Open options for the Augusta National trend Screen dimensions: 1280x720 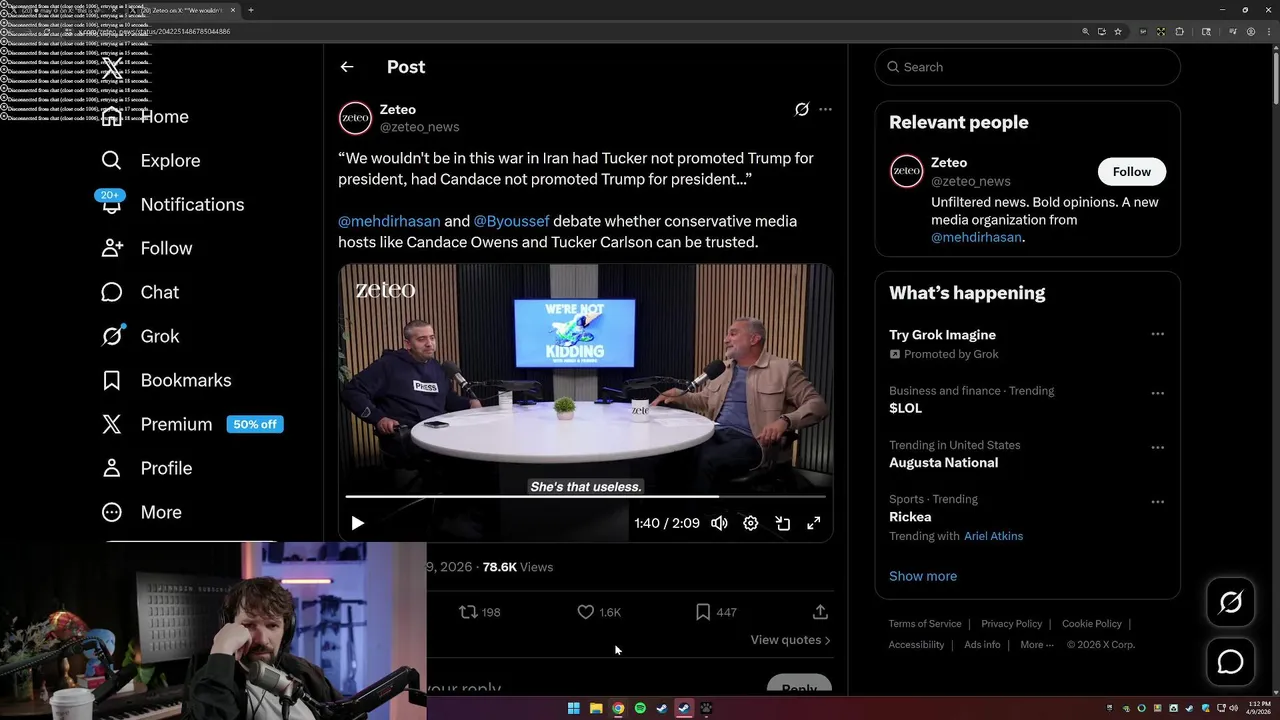pos(1157,447)
